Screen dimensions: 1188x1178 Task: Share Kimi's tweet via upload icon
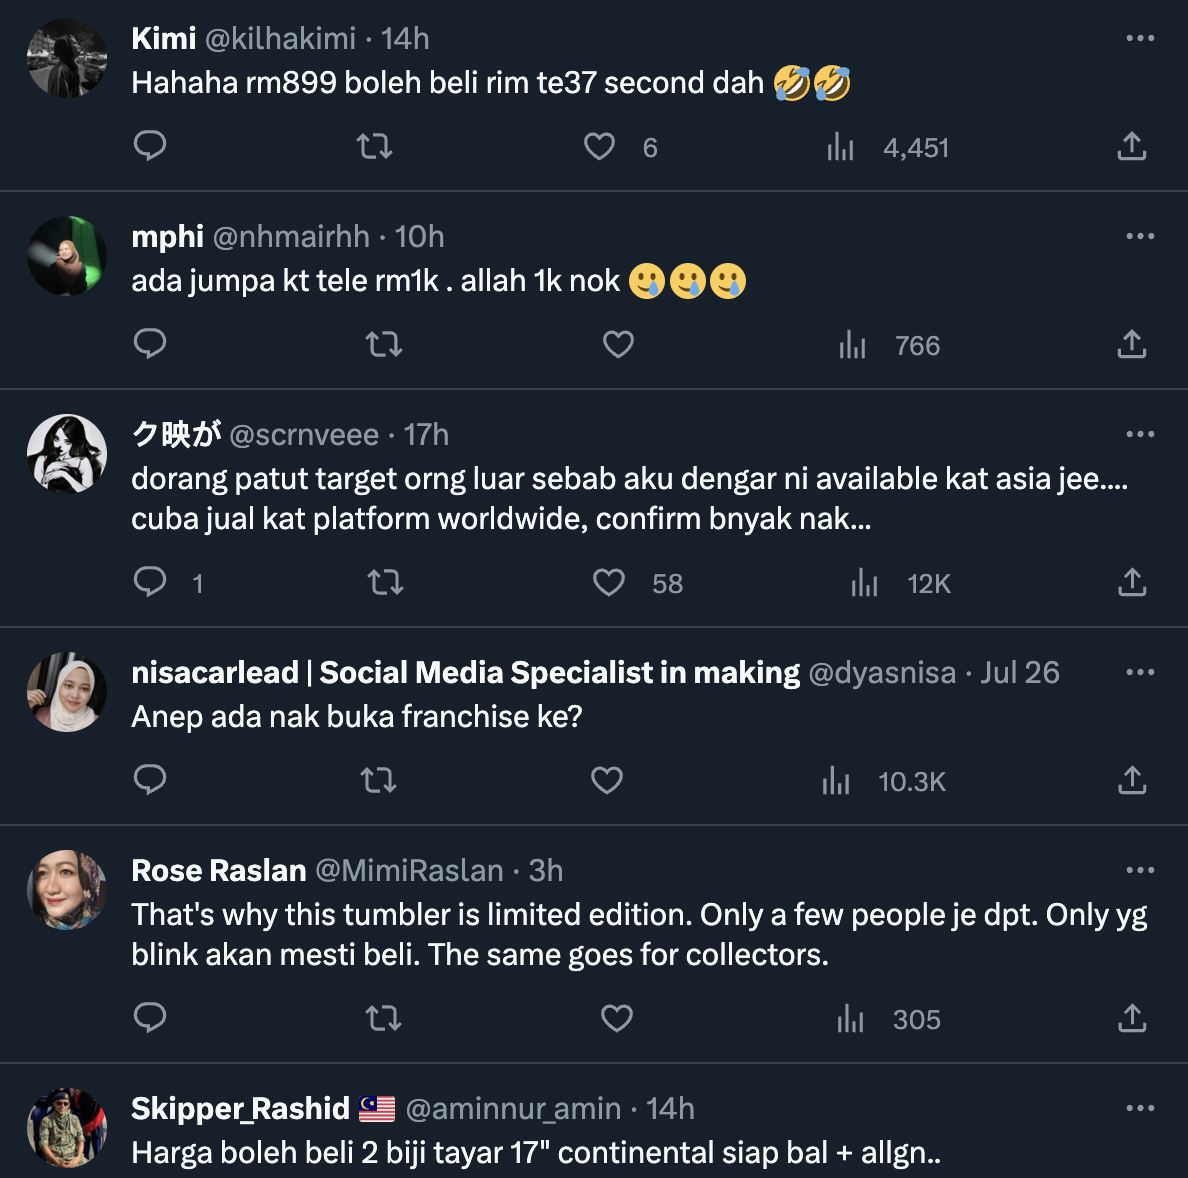point(1131,147)
